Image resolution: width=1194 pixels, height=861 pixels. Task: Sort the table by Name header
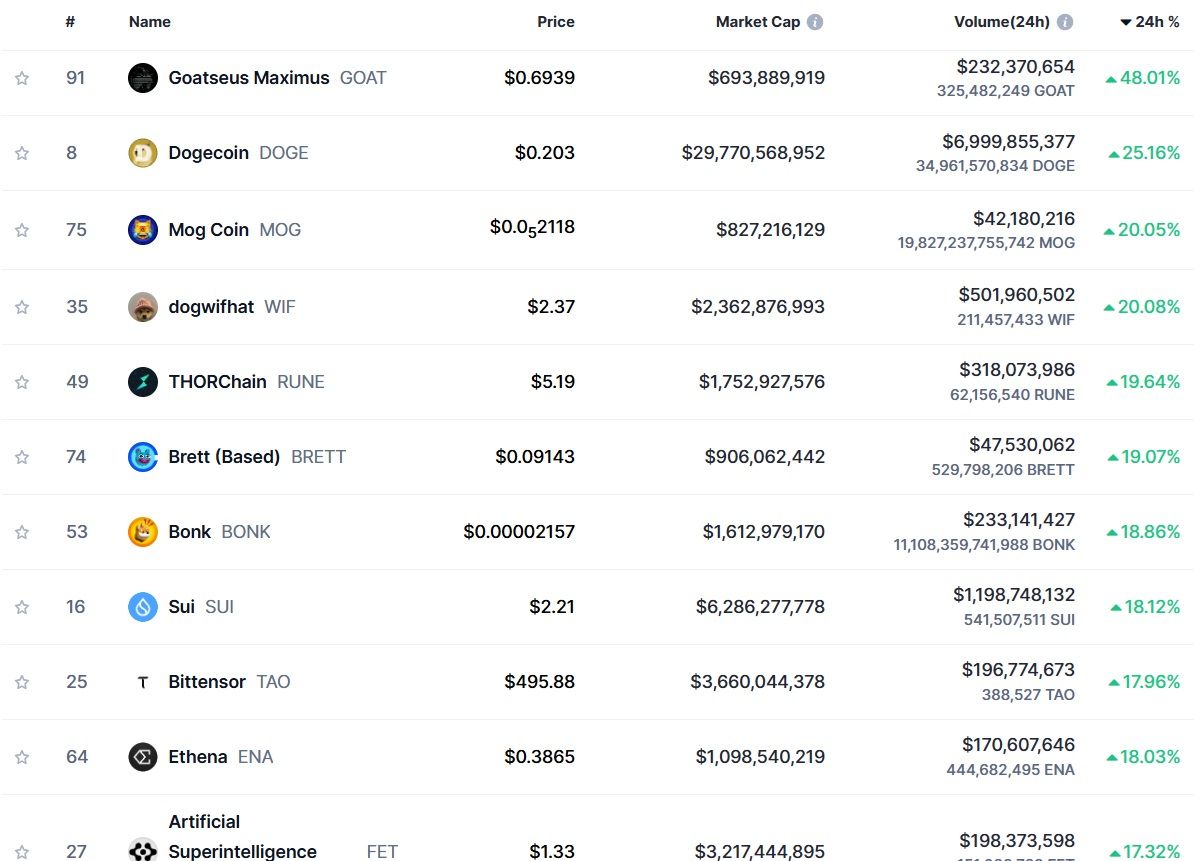coord(150,22)
